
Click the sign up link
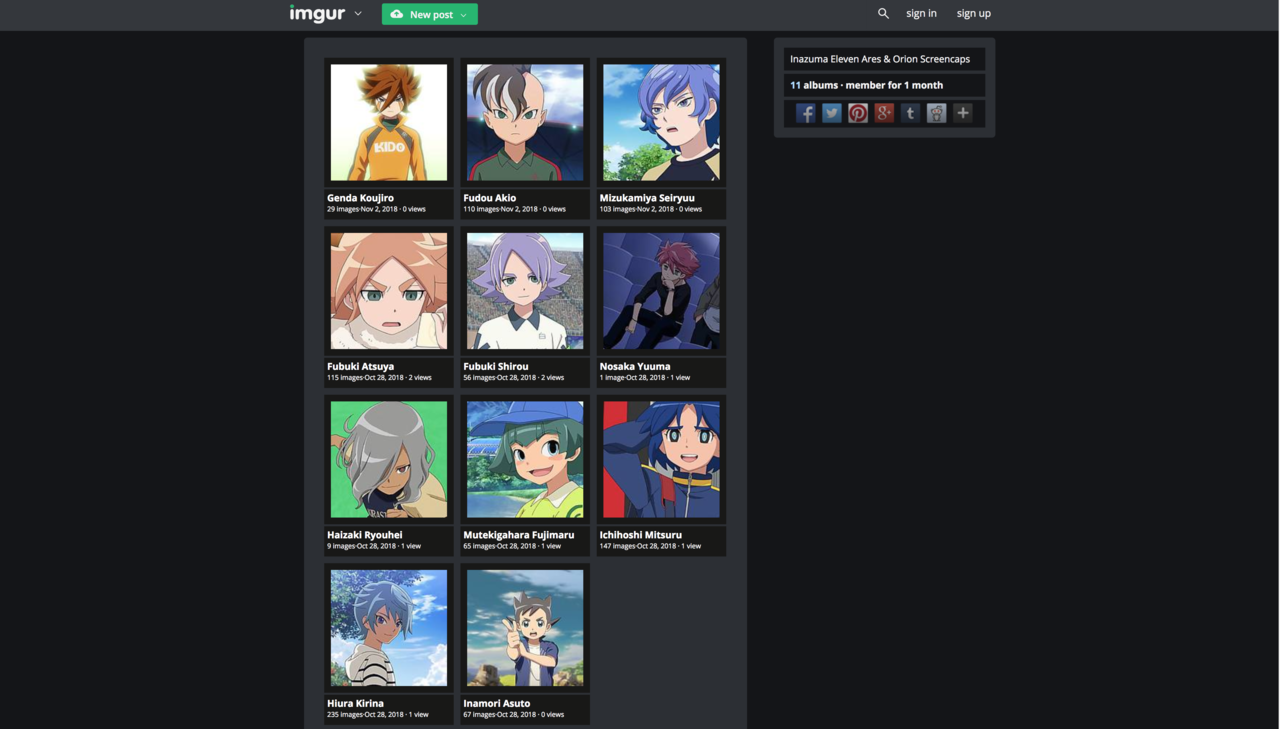click(973, 13)
